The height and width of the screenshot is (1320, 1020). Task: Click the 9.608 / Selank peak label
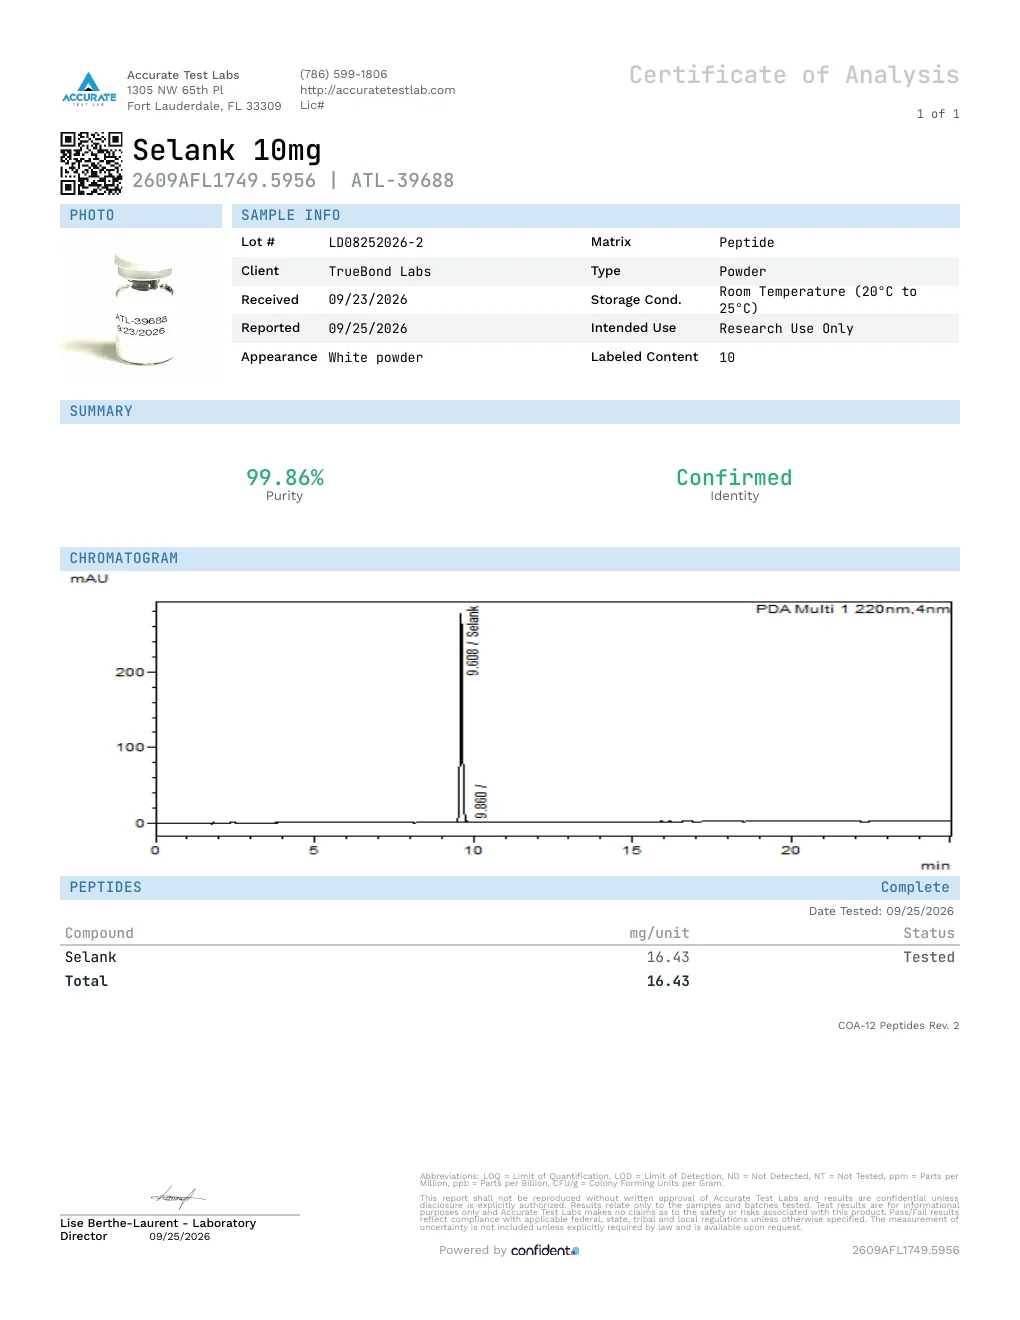[x=473, y=641]
